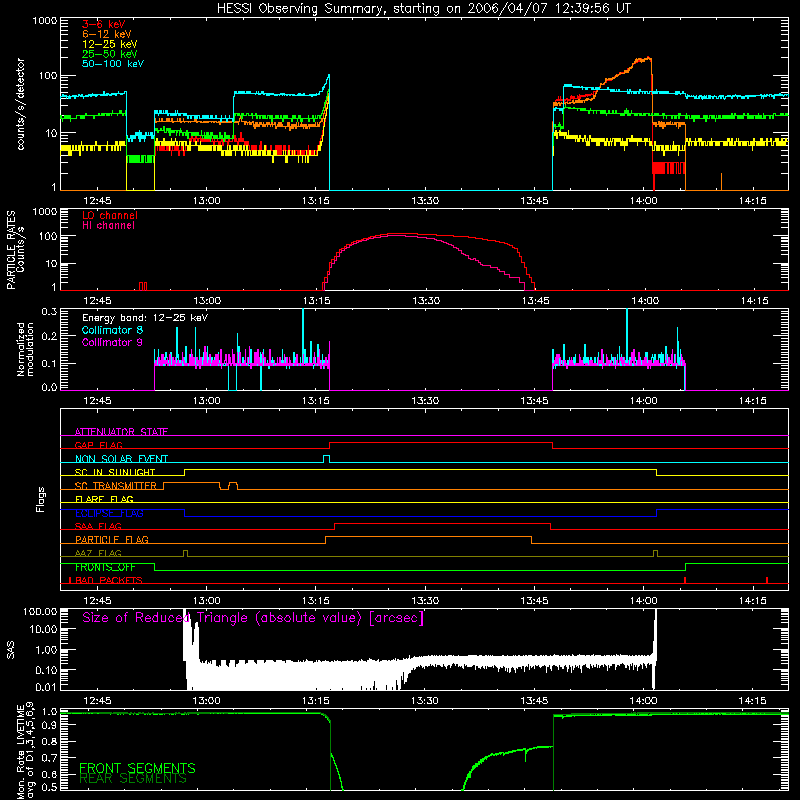The width and height of the screenshot is (800, 800).
Task: Click the 'SAA_FLAG' label
Action: [x=98, y=526]
